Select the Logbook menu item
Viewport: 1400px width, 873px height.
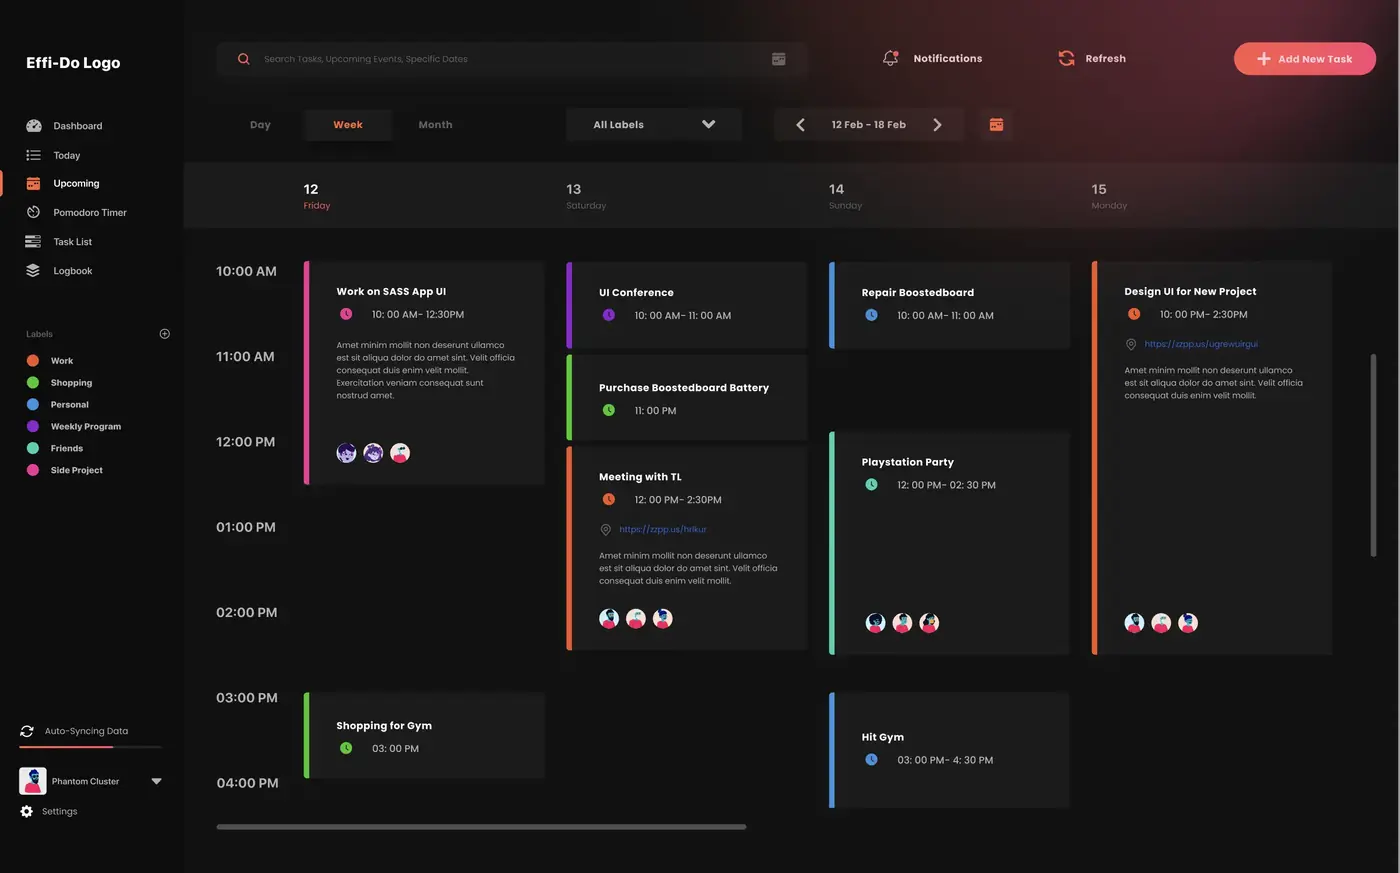pyautogui.click(x=73, y=270)
